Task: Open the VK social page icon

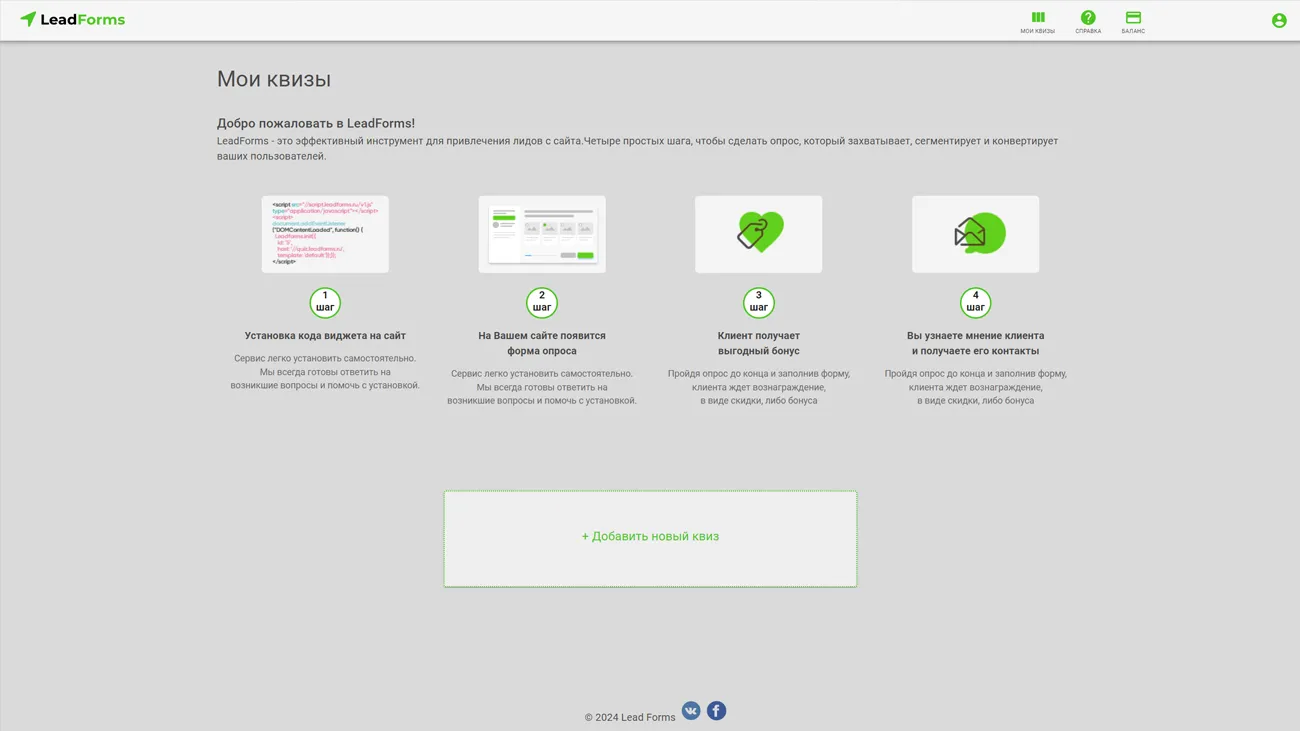Action: (x=691, y=711)
